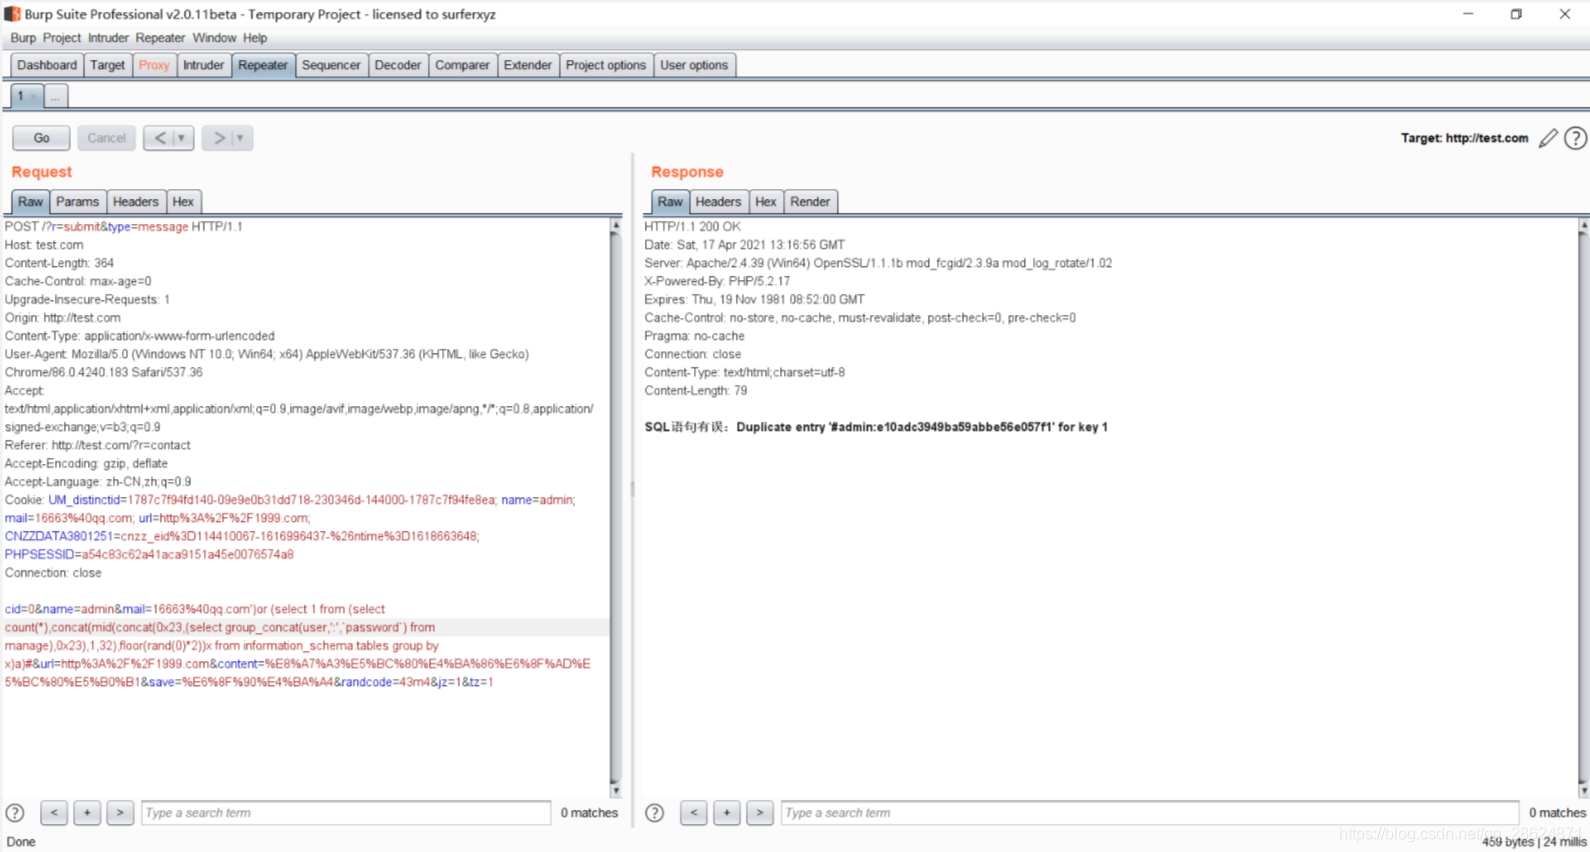Open forward history dropdown arrow
1590x852 pixels.
tap(241, 138)
